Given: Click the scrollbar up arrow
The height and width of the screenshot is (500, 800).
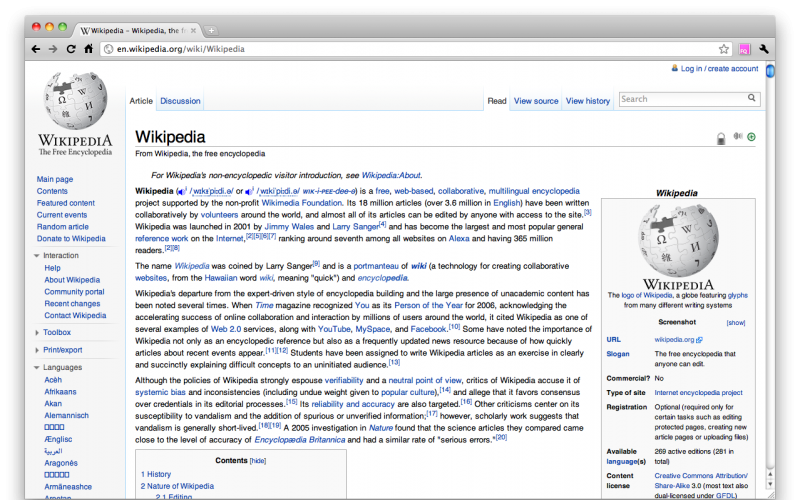Looking at the screenshot, I should click(770, 474).
